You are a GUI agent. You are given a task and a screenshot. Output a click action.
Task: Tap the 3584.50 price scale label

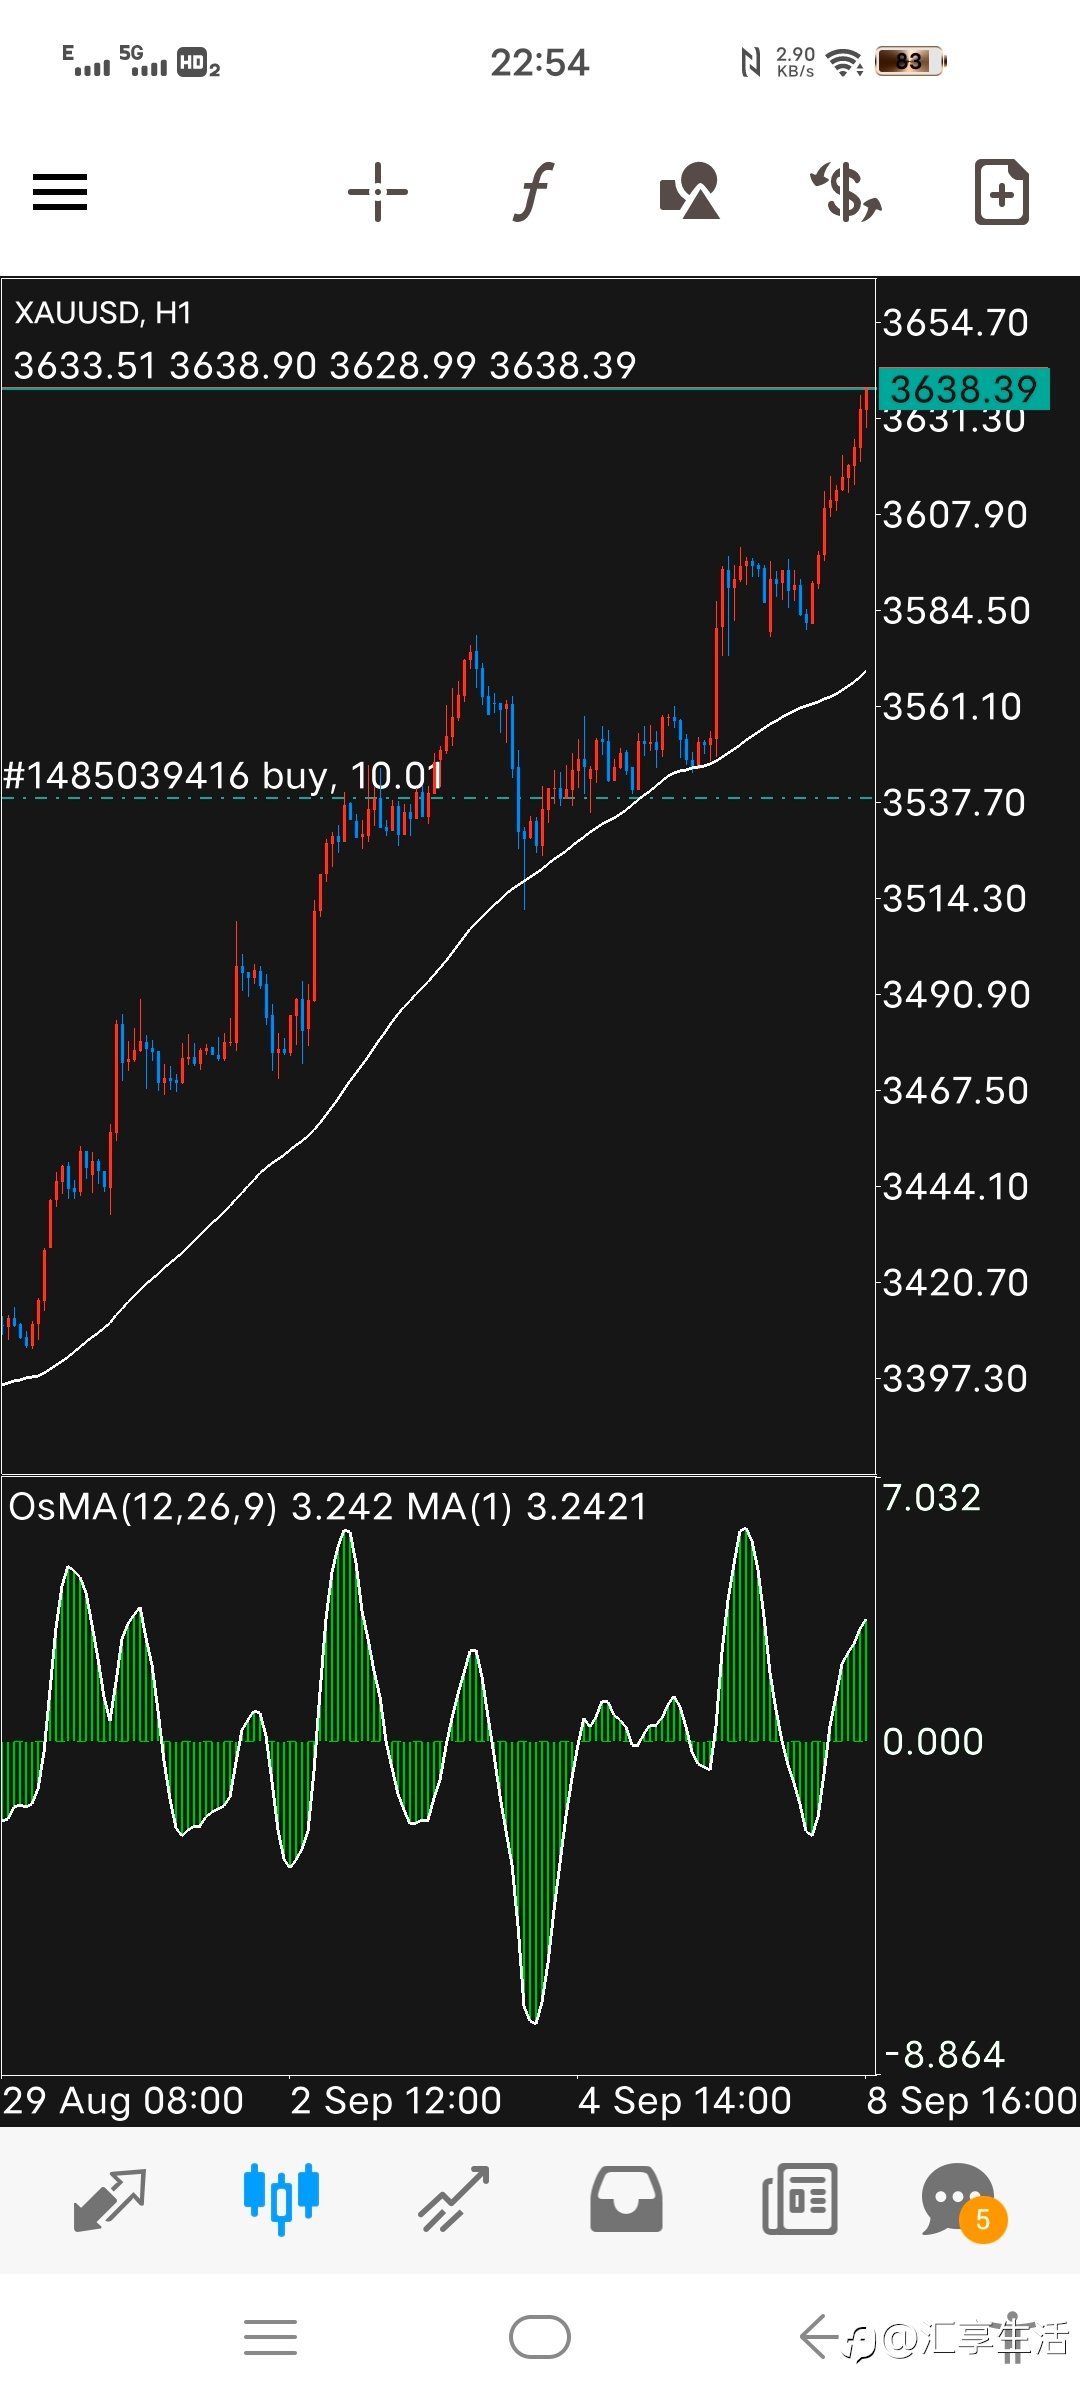[x=955, y=611]
